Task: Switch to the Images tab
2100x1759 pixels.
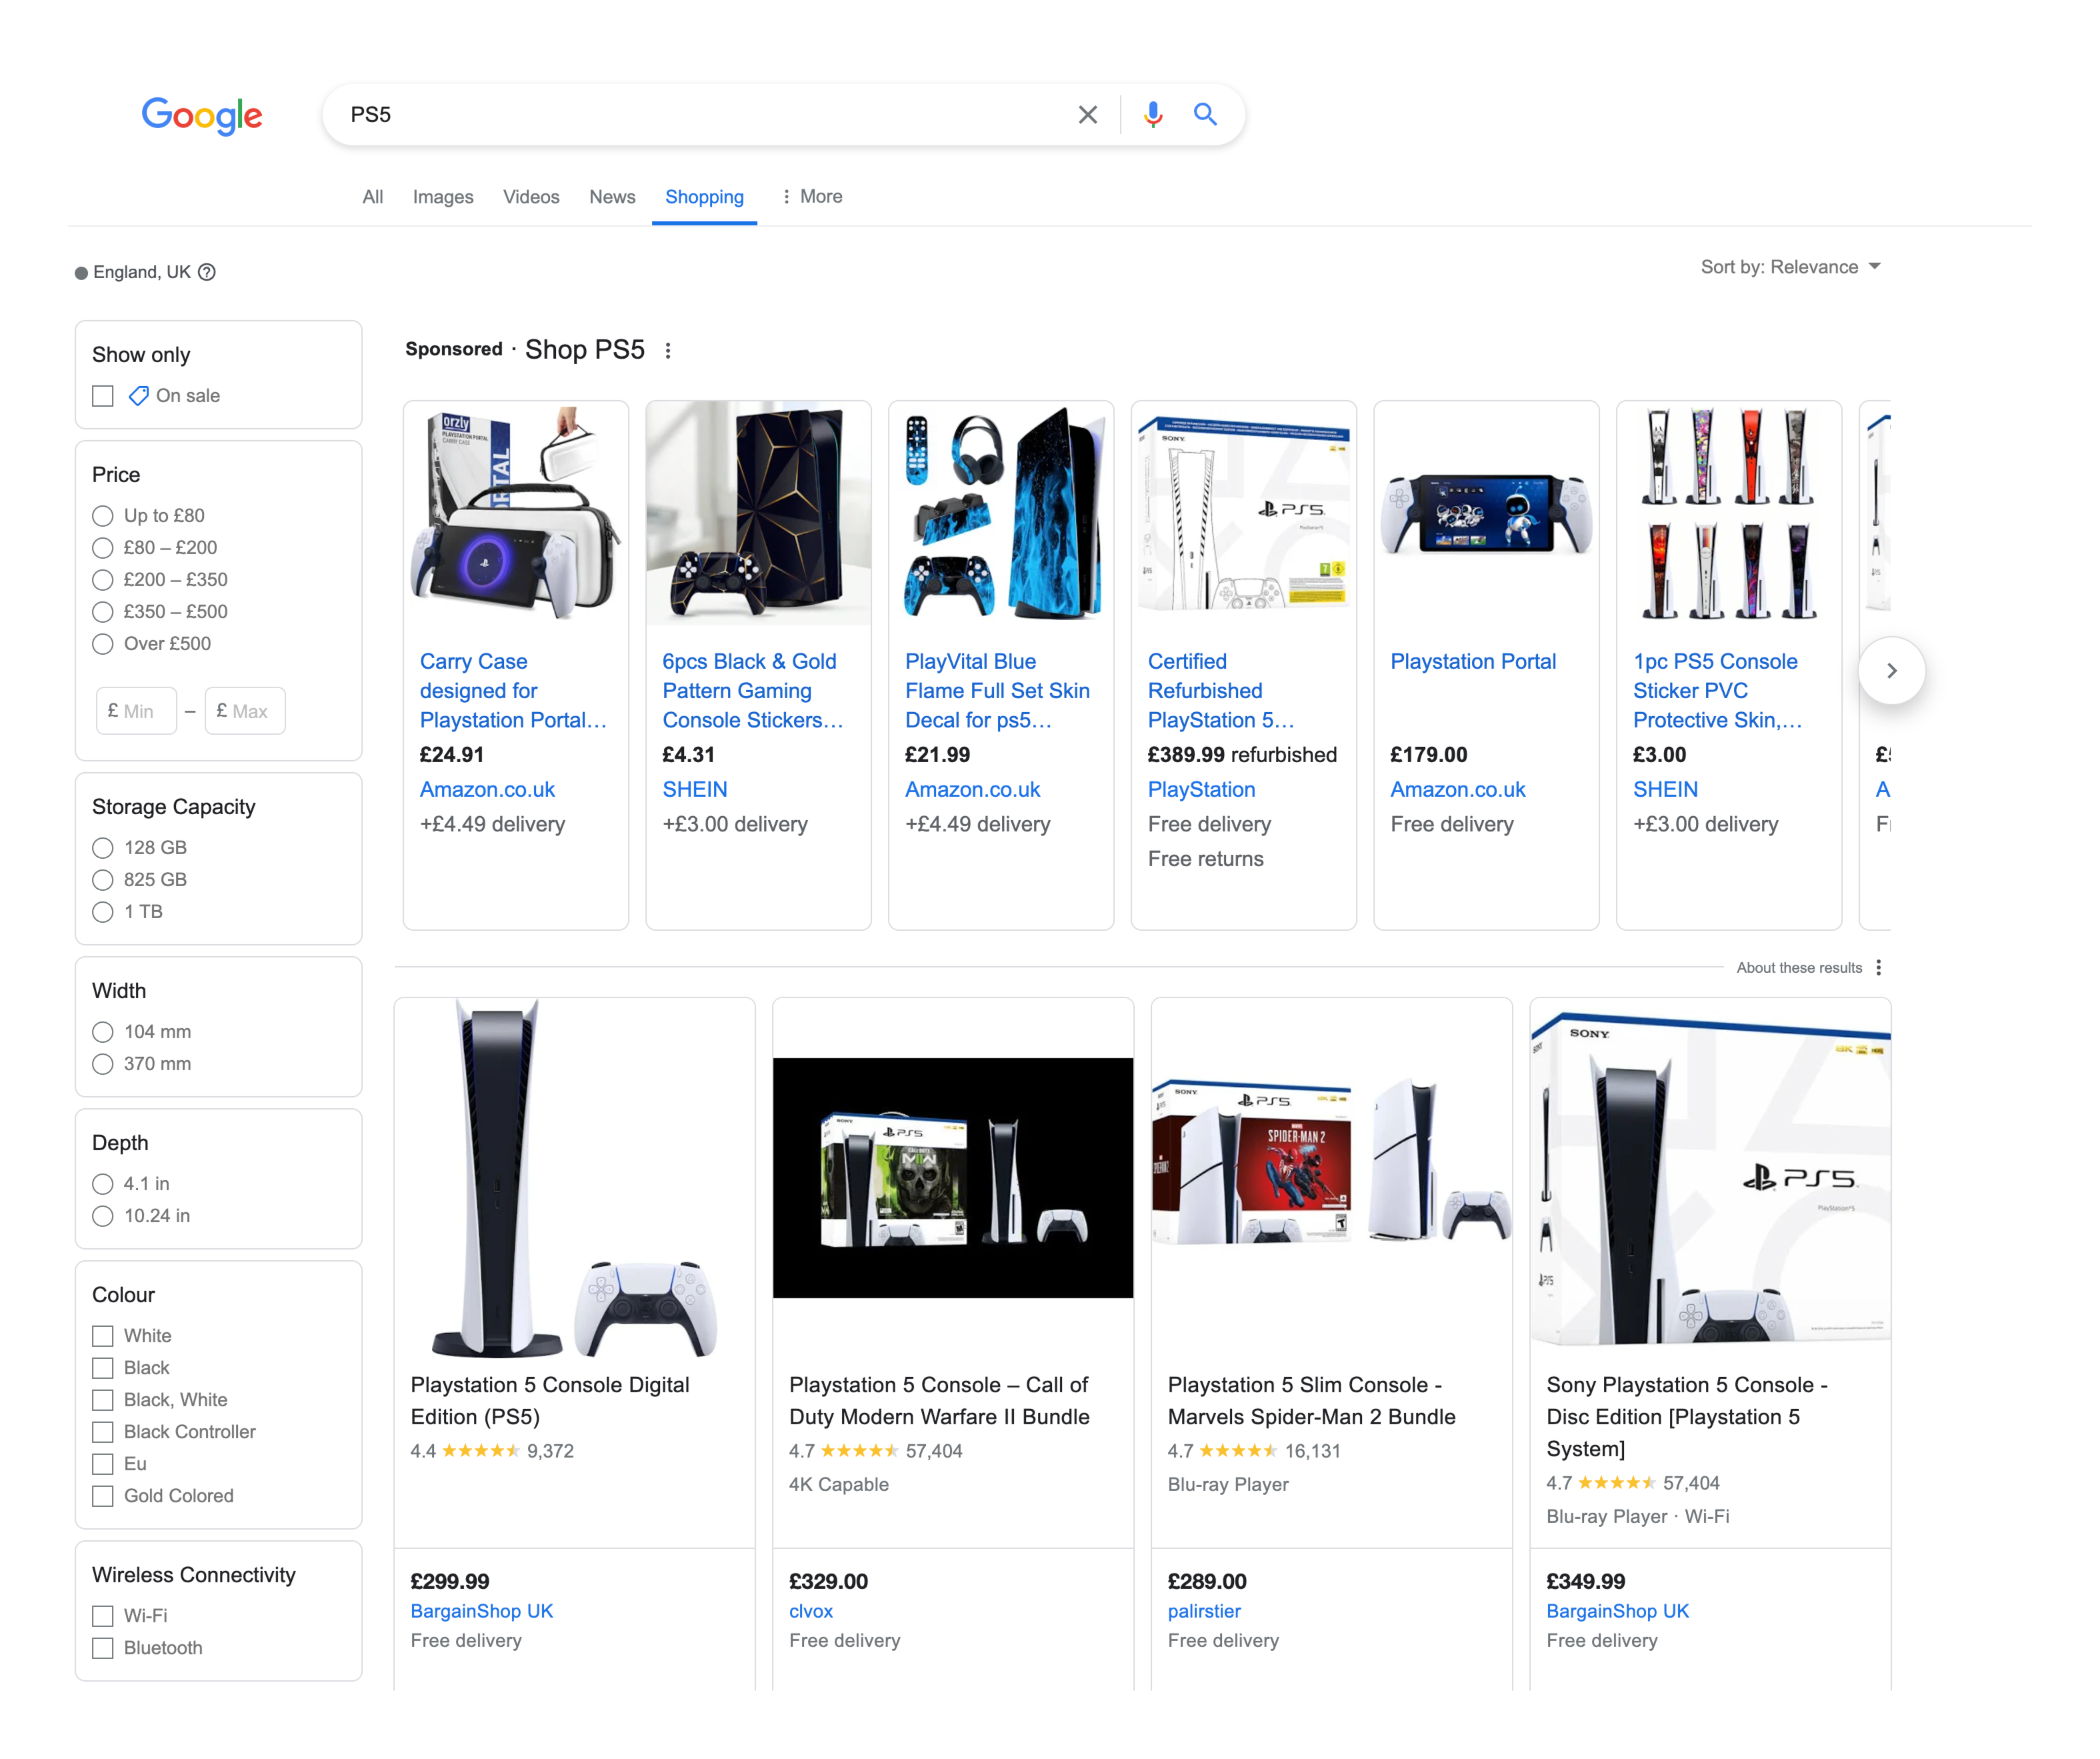Action: (443, 197)
